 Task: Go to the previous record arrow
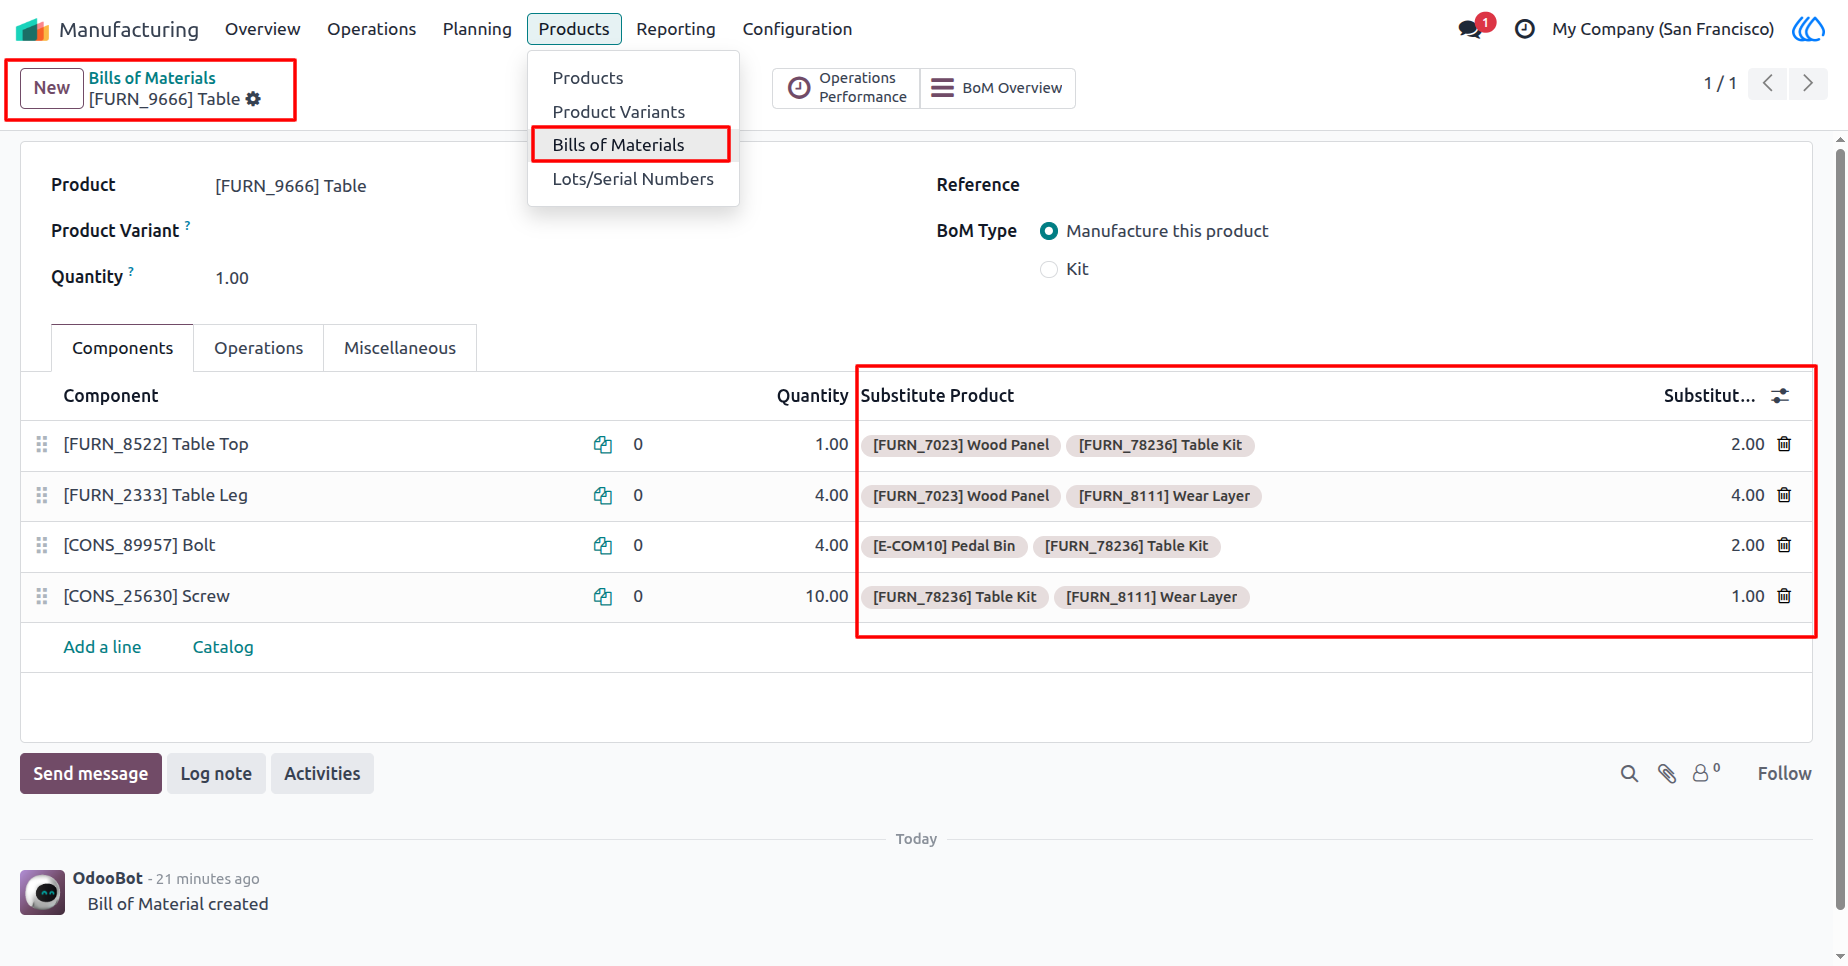(1767, 83)
